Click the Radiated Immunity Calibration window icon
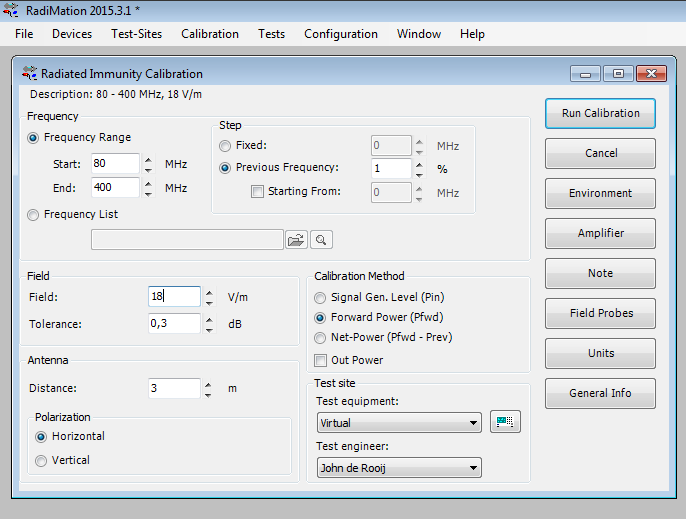This screenshot has height=519, width=686. coord(29,73)
